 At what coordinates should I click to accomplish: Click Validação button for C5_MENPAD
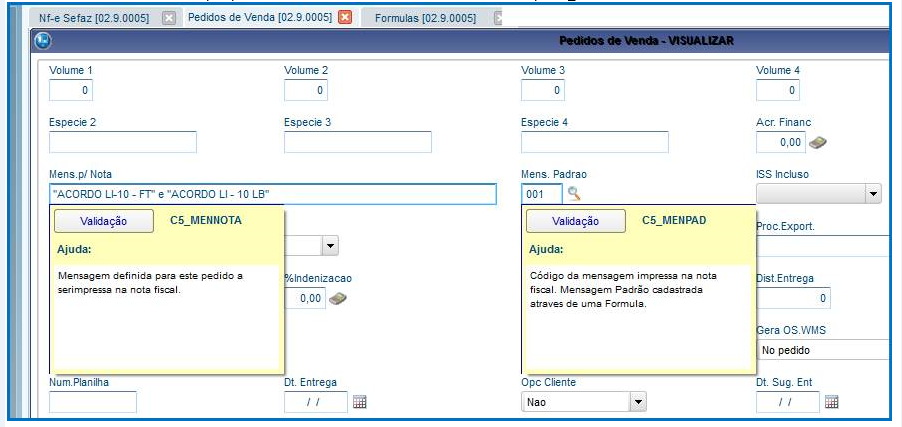(576, 221)
